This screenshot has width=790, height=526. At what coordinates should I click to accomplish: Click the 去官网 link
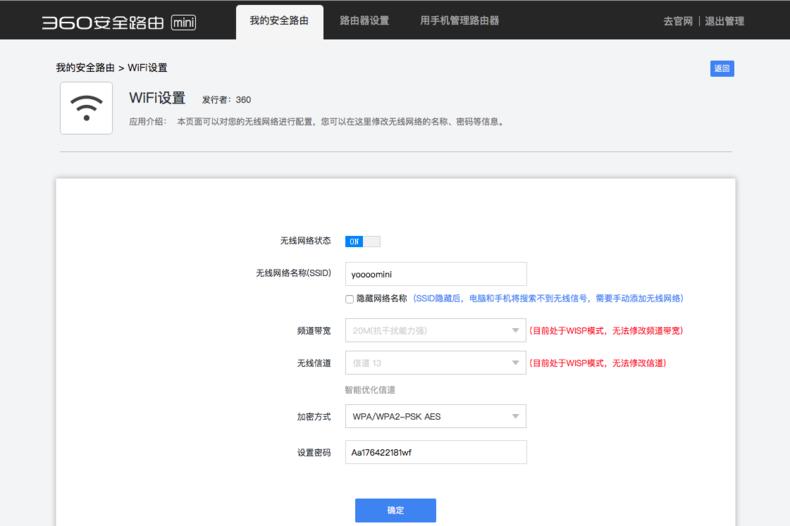coord(677,21)
